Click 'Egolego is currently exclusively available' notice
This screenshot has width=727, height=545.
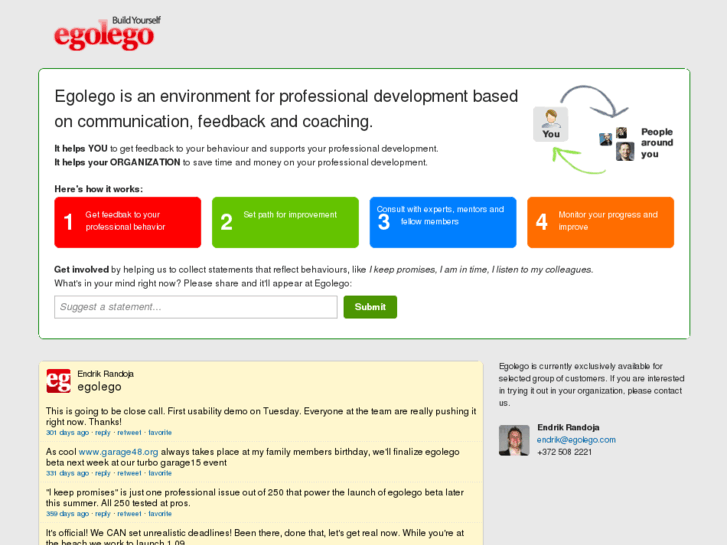click(x=592, y=385)
